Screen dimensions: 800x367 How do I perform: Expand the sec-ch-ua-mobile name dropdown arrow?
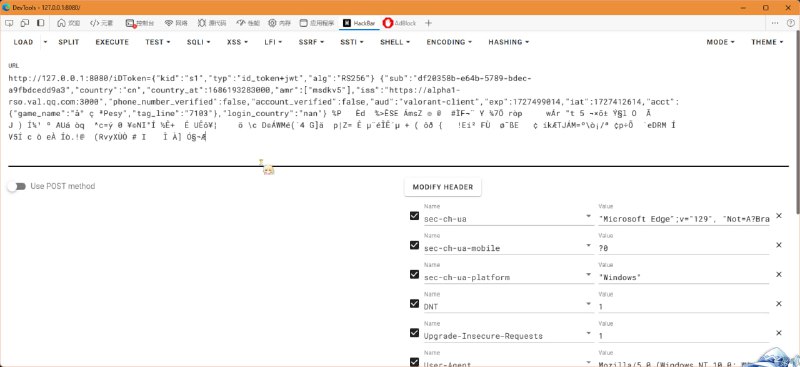coord(589,246)
